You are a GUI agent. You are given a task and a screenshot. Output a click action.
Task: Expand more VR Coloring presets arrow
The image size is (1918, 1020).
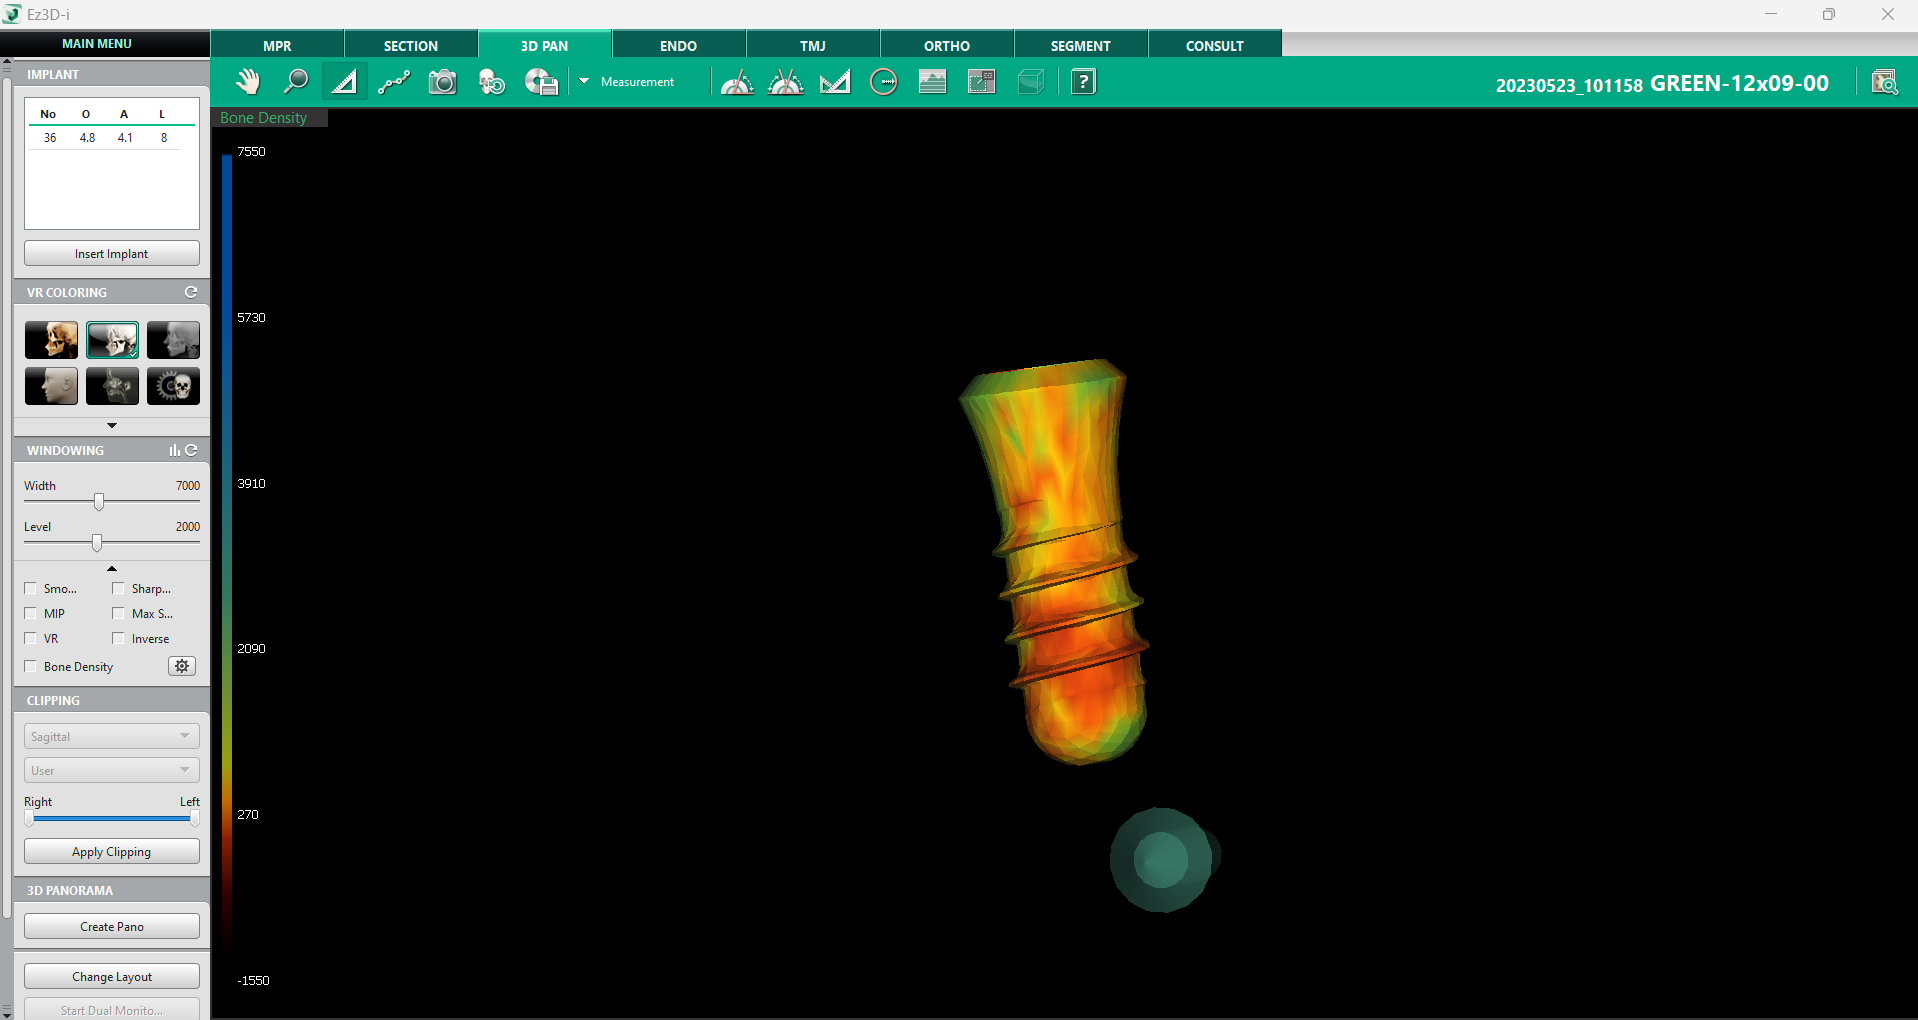click(x=112, y=425)
